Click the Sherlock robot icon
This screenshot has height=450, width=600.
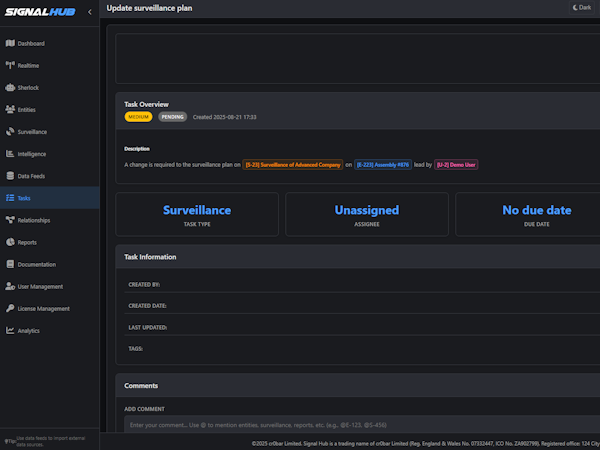tap(10, 88)
